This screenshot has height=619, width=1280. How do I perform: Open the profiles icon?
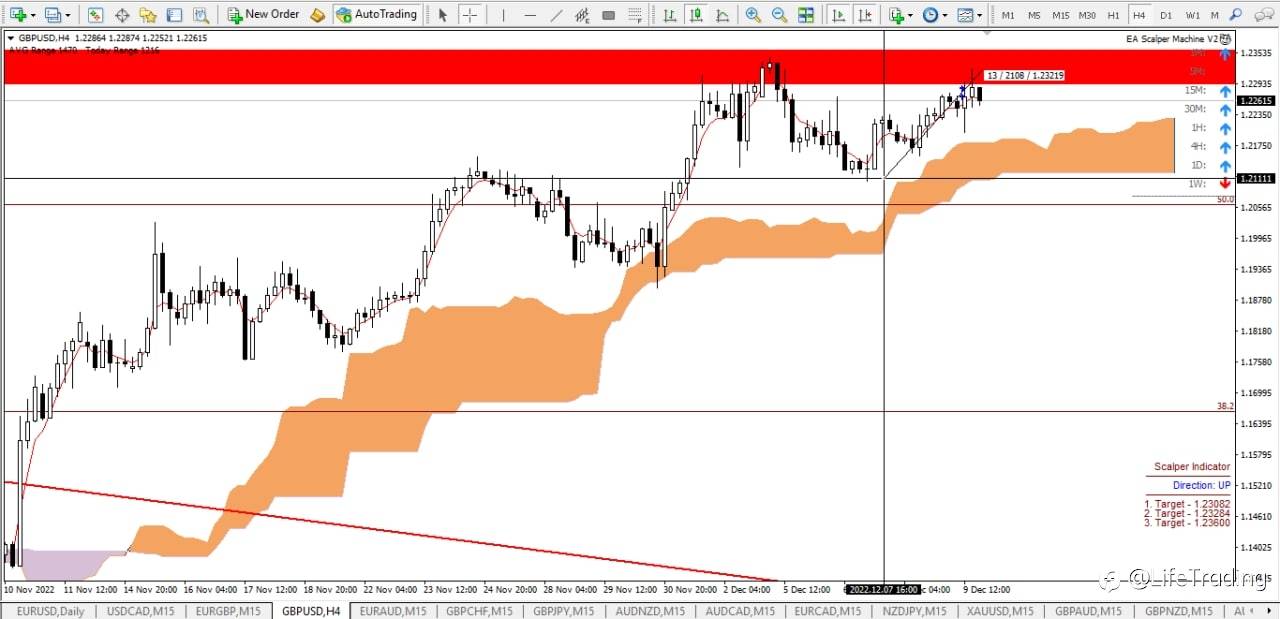tap(53, 15)
